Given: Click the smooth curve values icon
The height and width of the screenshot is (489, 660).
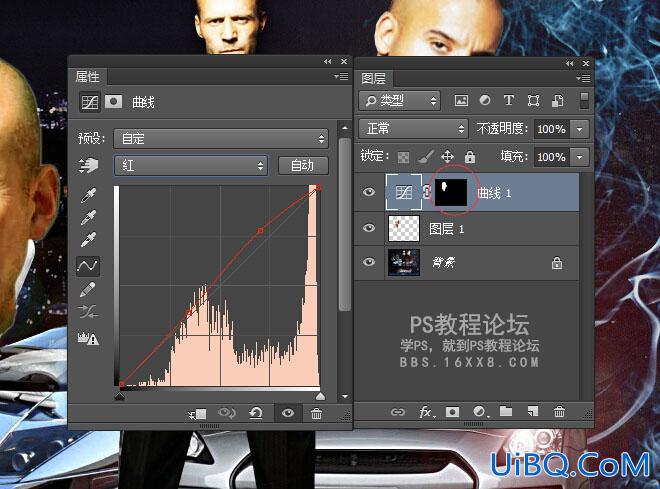Looking at the screenshot, I should [88, 312].
